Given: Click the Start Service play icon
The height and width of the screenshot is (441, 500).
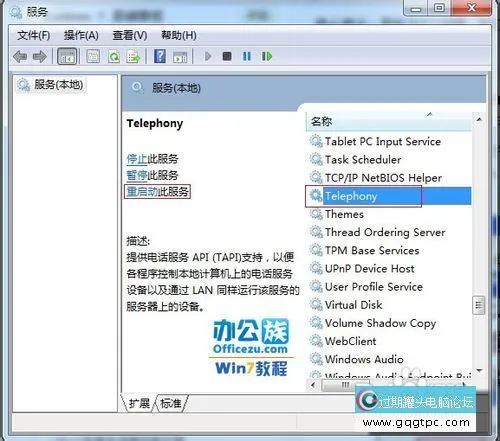Looking at the screenshot, I should click(x=208, y=56).
